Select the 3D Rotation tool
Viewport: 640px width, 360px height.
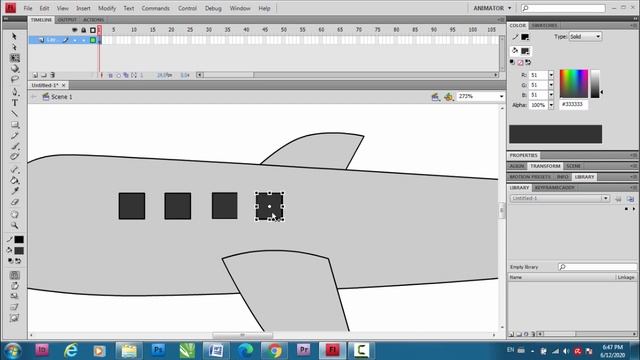(15, 69)
